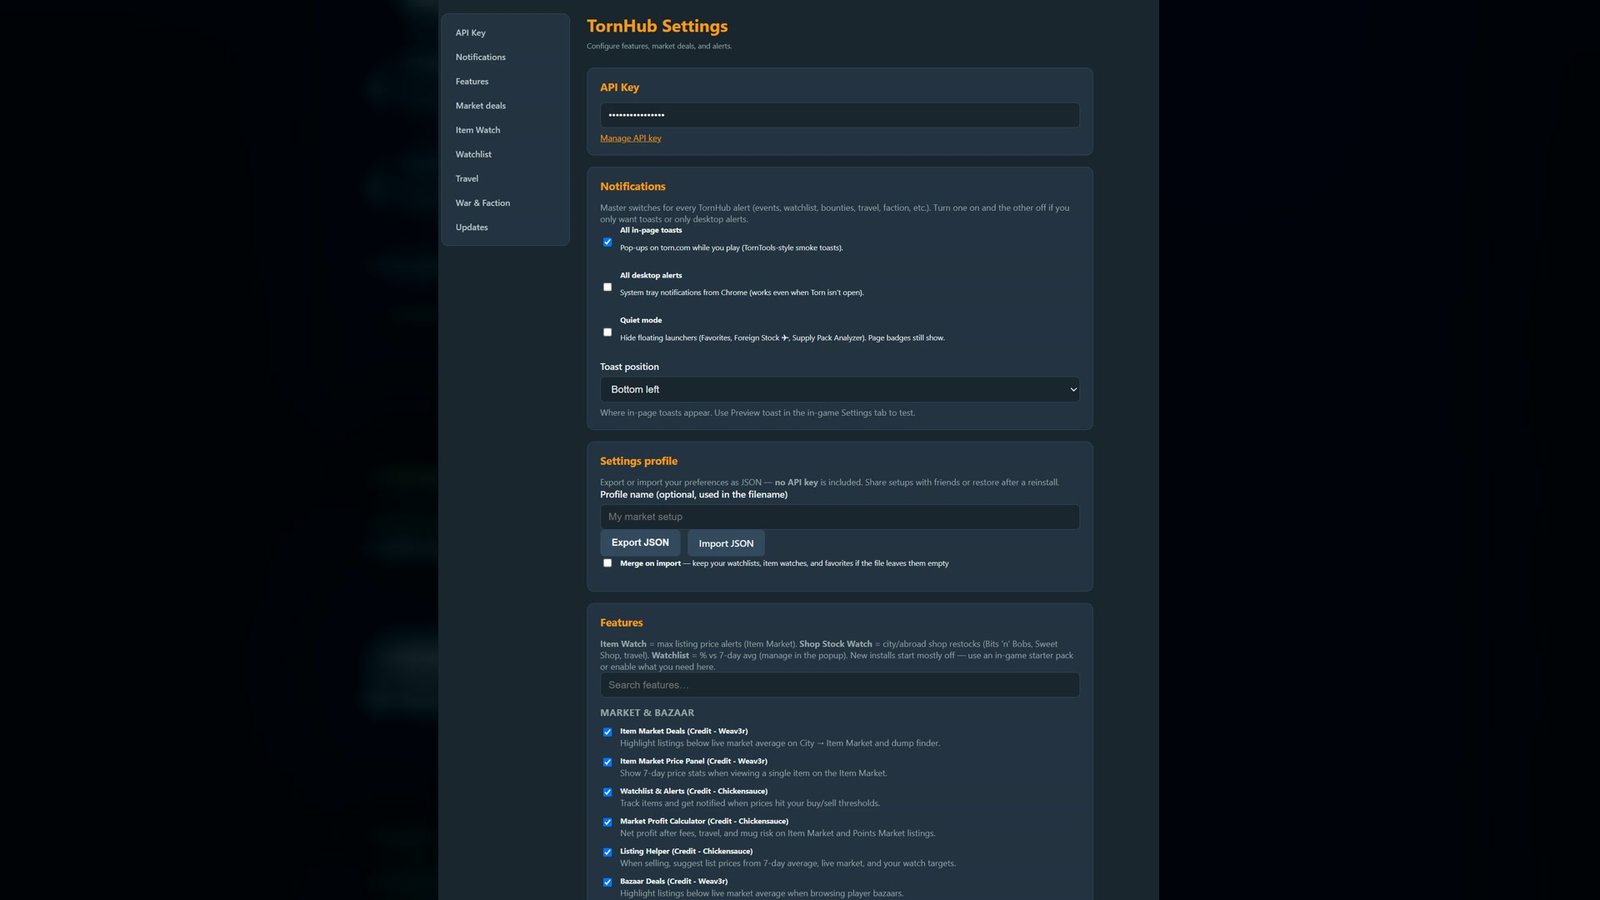The height and width of the screenshot is (900, 1600).
Task: Go to Notifications in the sidebar
Action: (x=481, y=57)
